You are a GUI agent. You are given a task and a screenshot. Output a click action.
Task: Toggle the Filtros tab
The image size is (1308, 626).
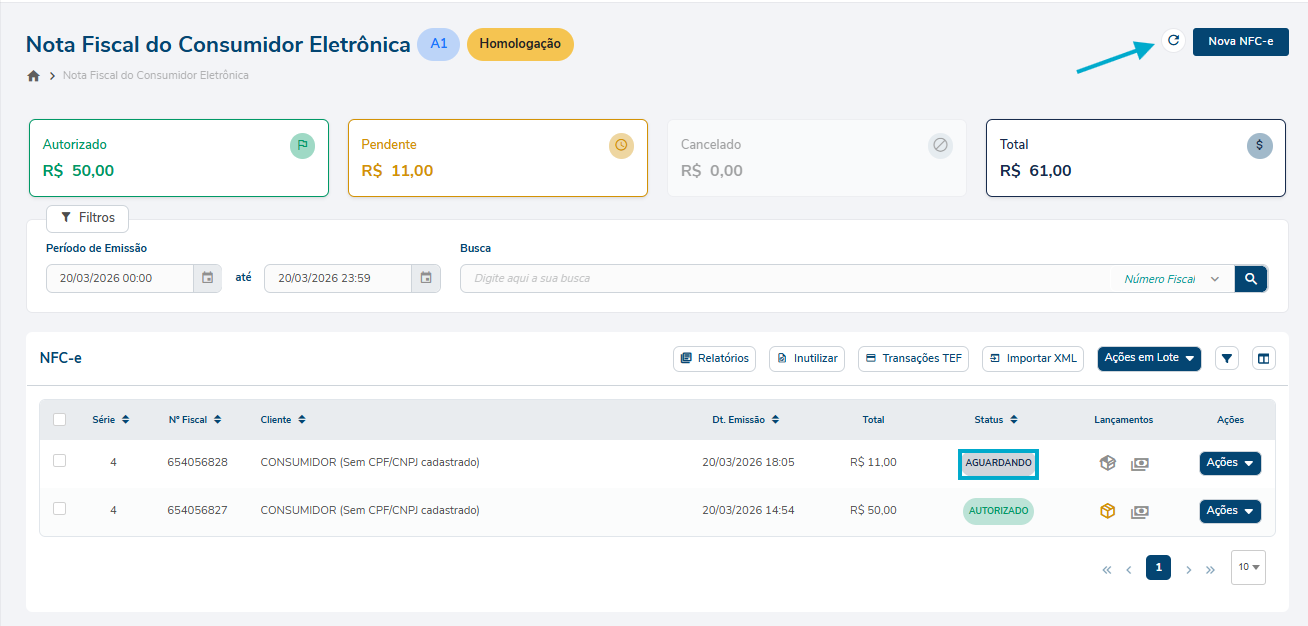click(x=87, y=217)
